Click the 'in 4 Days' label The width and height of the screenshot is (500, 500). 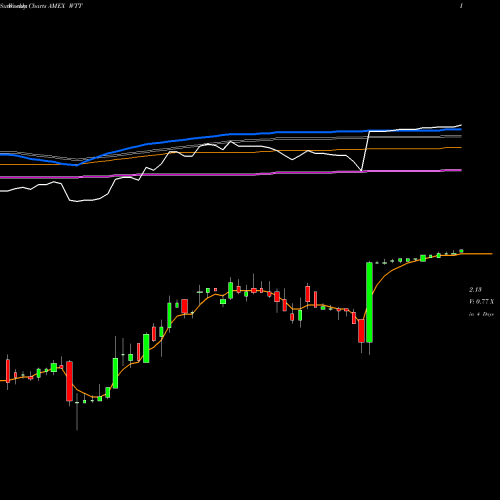(x=481, y=314)
